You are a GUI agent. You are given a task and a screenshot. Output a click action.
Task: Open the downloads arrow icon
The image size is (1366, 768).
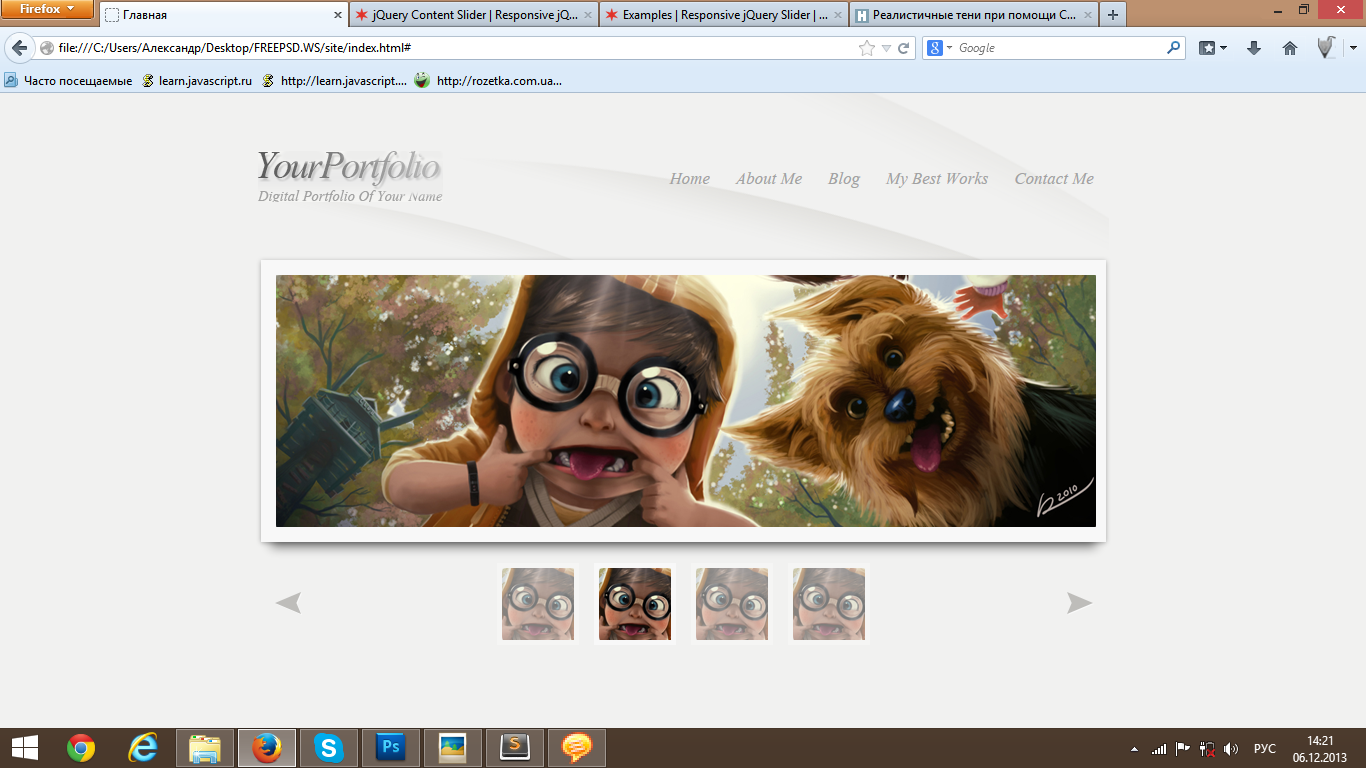click(x=1254, y=48)
